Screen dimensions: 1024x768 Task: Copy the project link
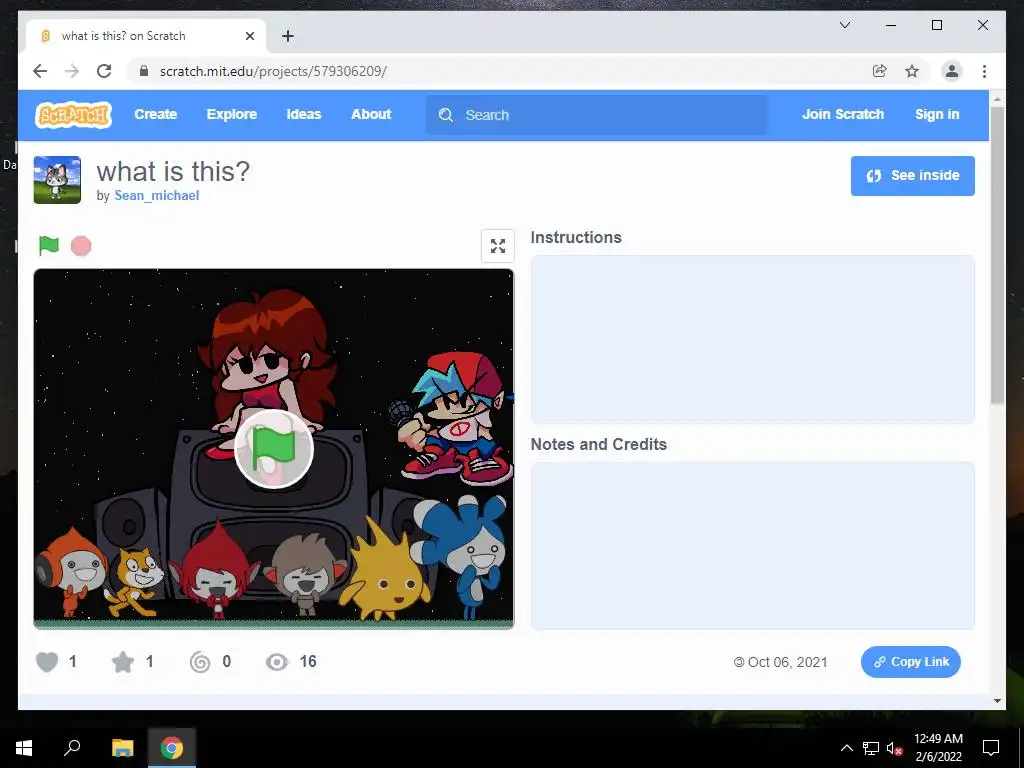(x=910, y=662)
